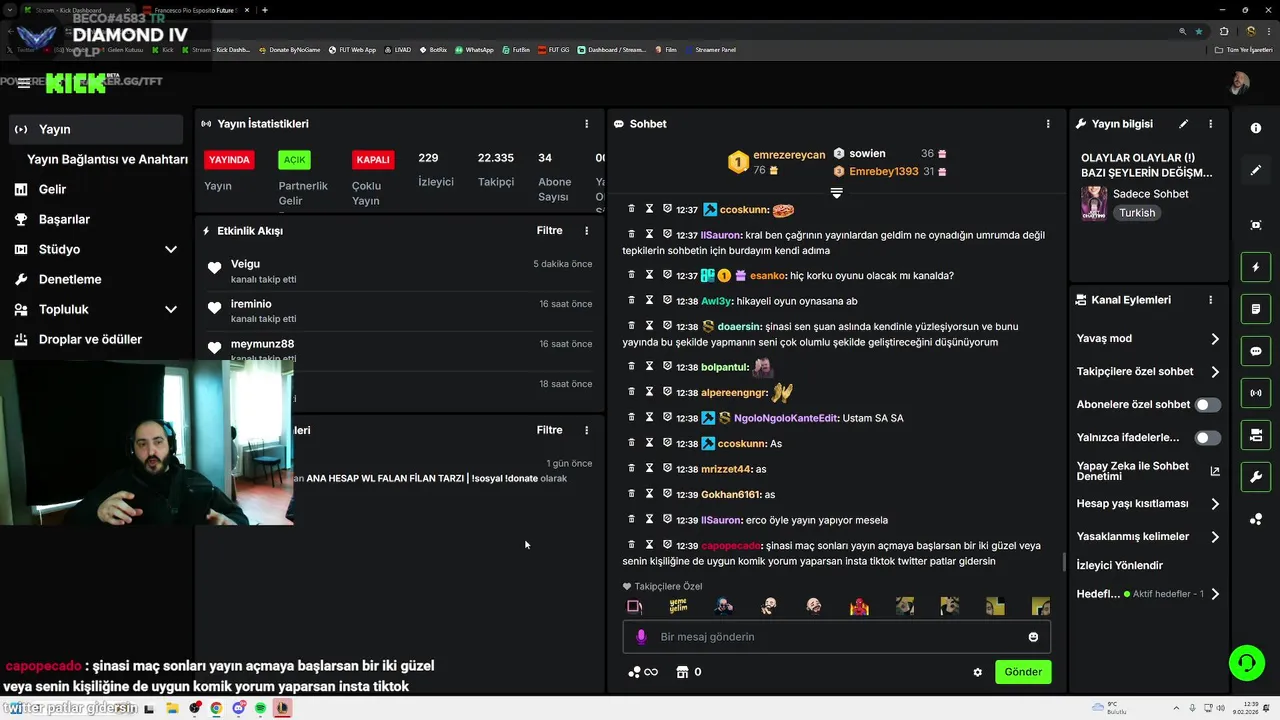Image resolution: width=1280 pixels, height=720 pixels.
Task: Click the wrench icon in right sidebar
Action: (x=1256, y=477)
